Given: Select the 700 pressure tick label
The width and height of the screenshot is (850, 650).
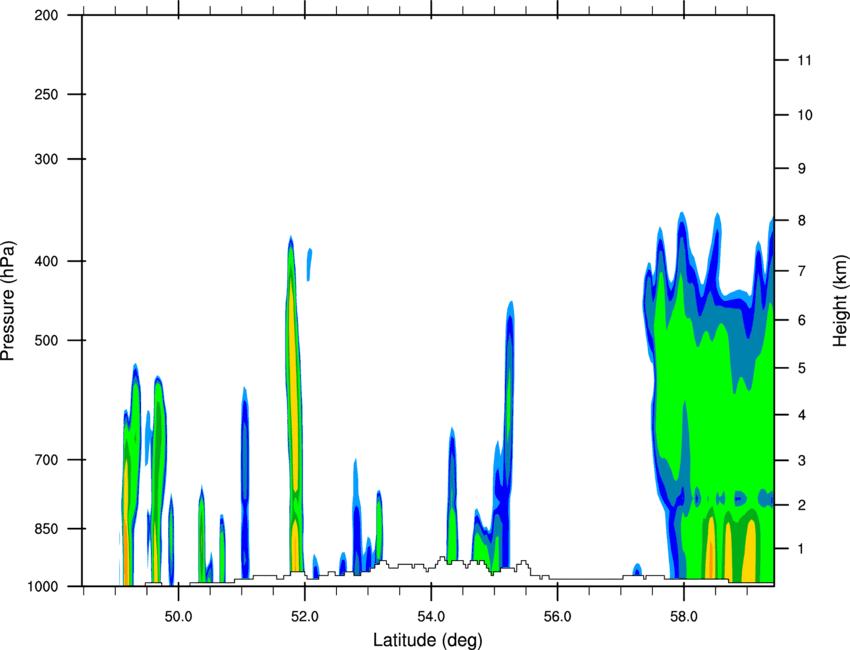Looking at the screenshot, I should click(46, 460).
